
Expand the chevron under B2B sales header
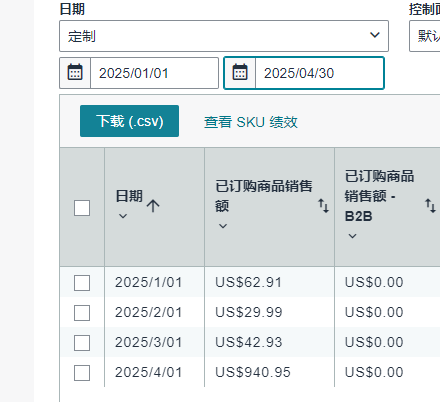pyautogui.click(x=352, y=236)
